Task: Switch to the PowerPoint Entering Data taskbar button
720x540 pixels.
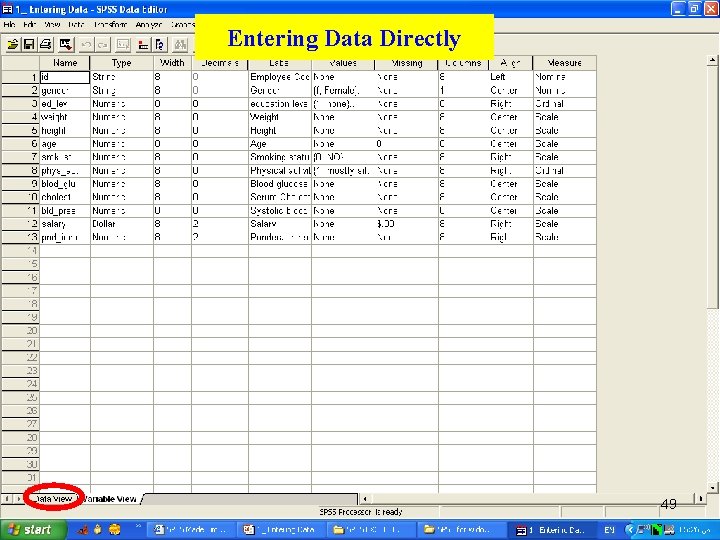Action: click(282, 530)
